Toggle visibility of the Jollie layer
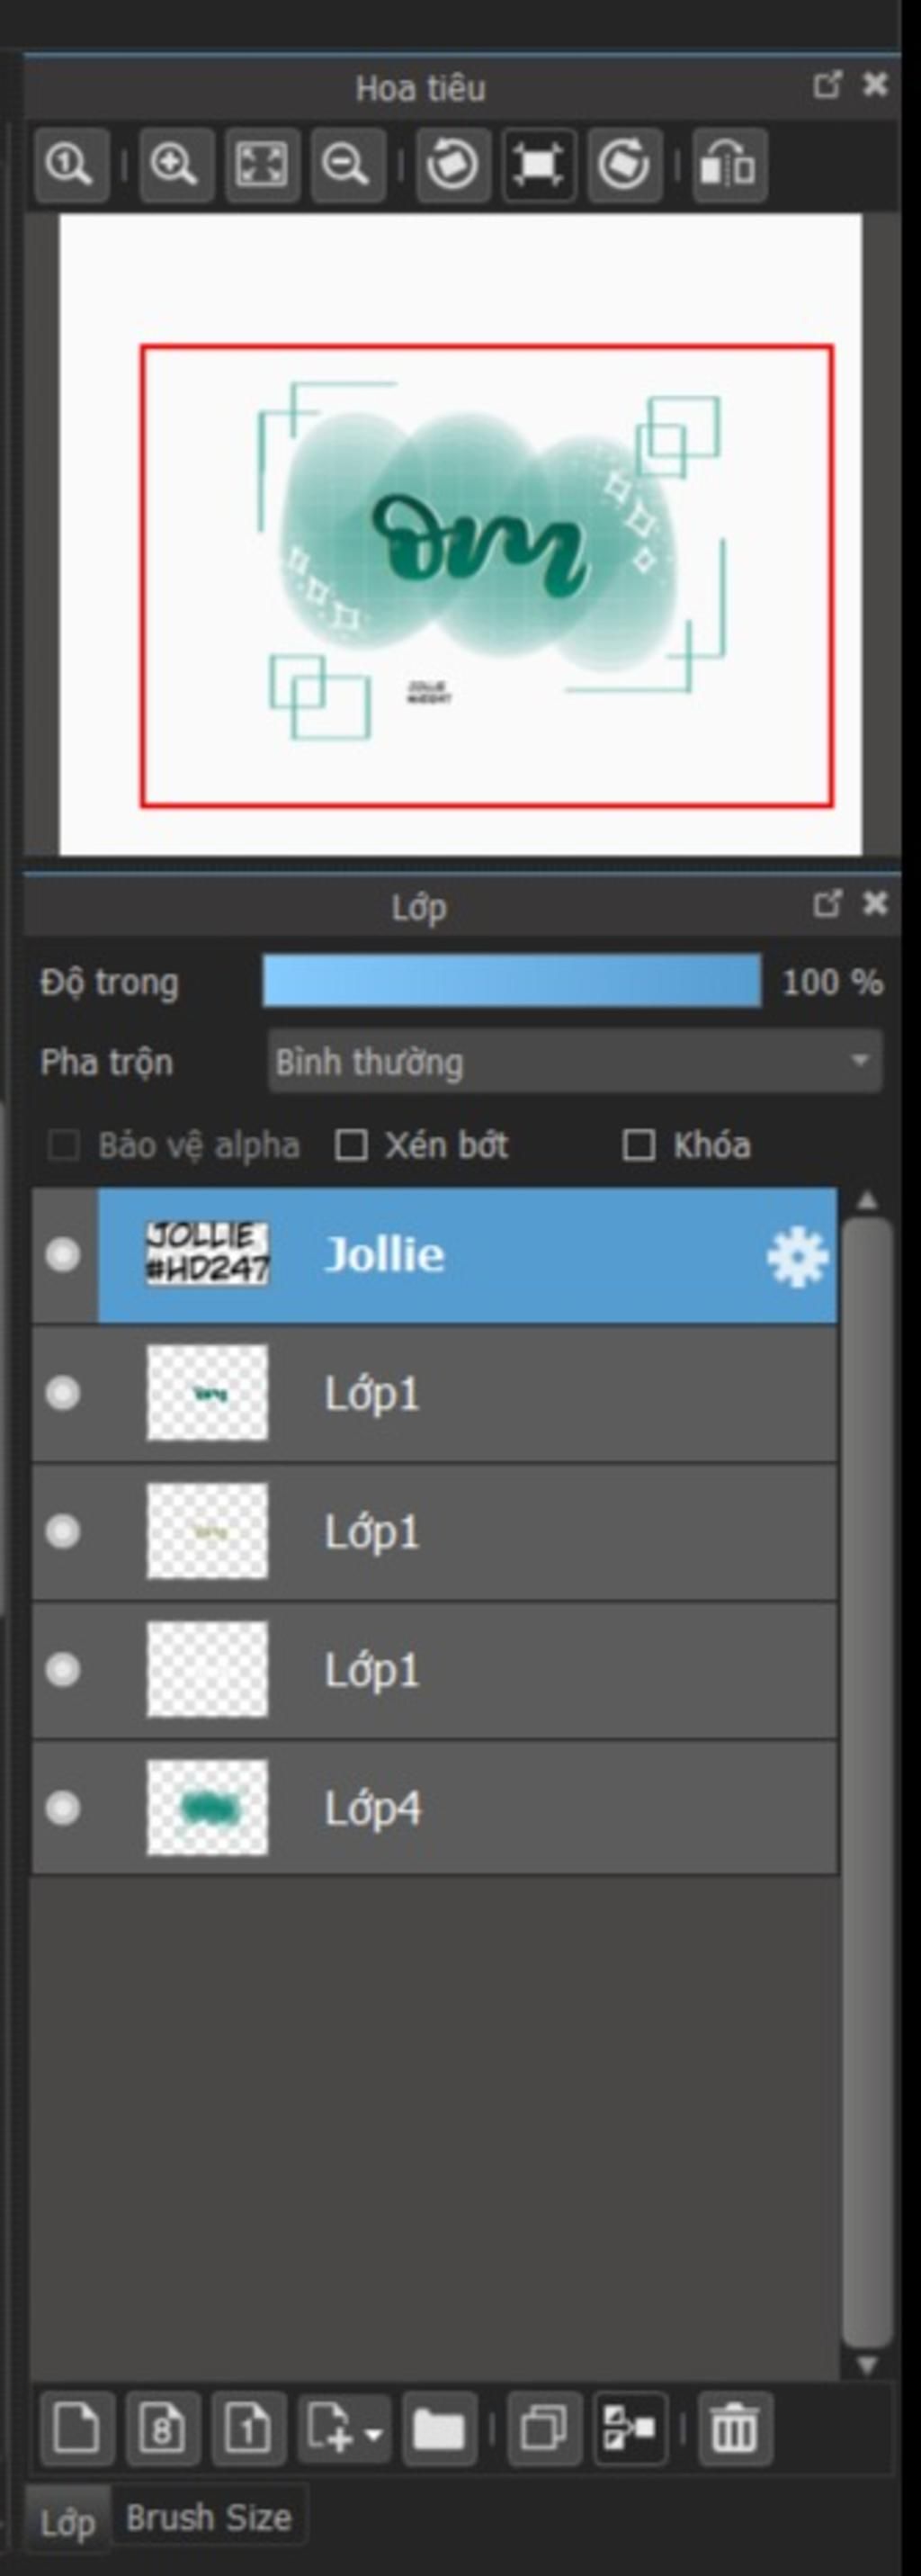The height and width of the screenshot is (2576, 921). [x=63, y=1254]
